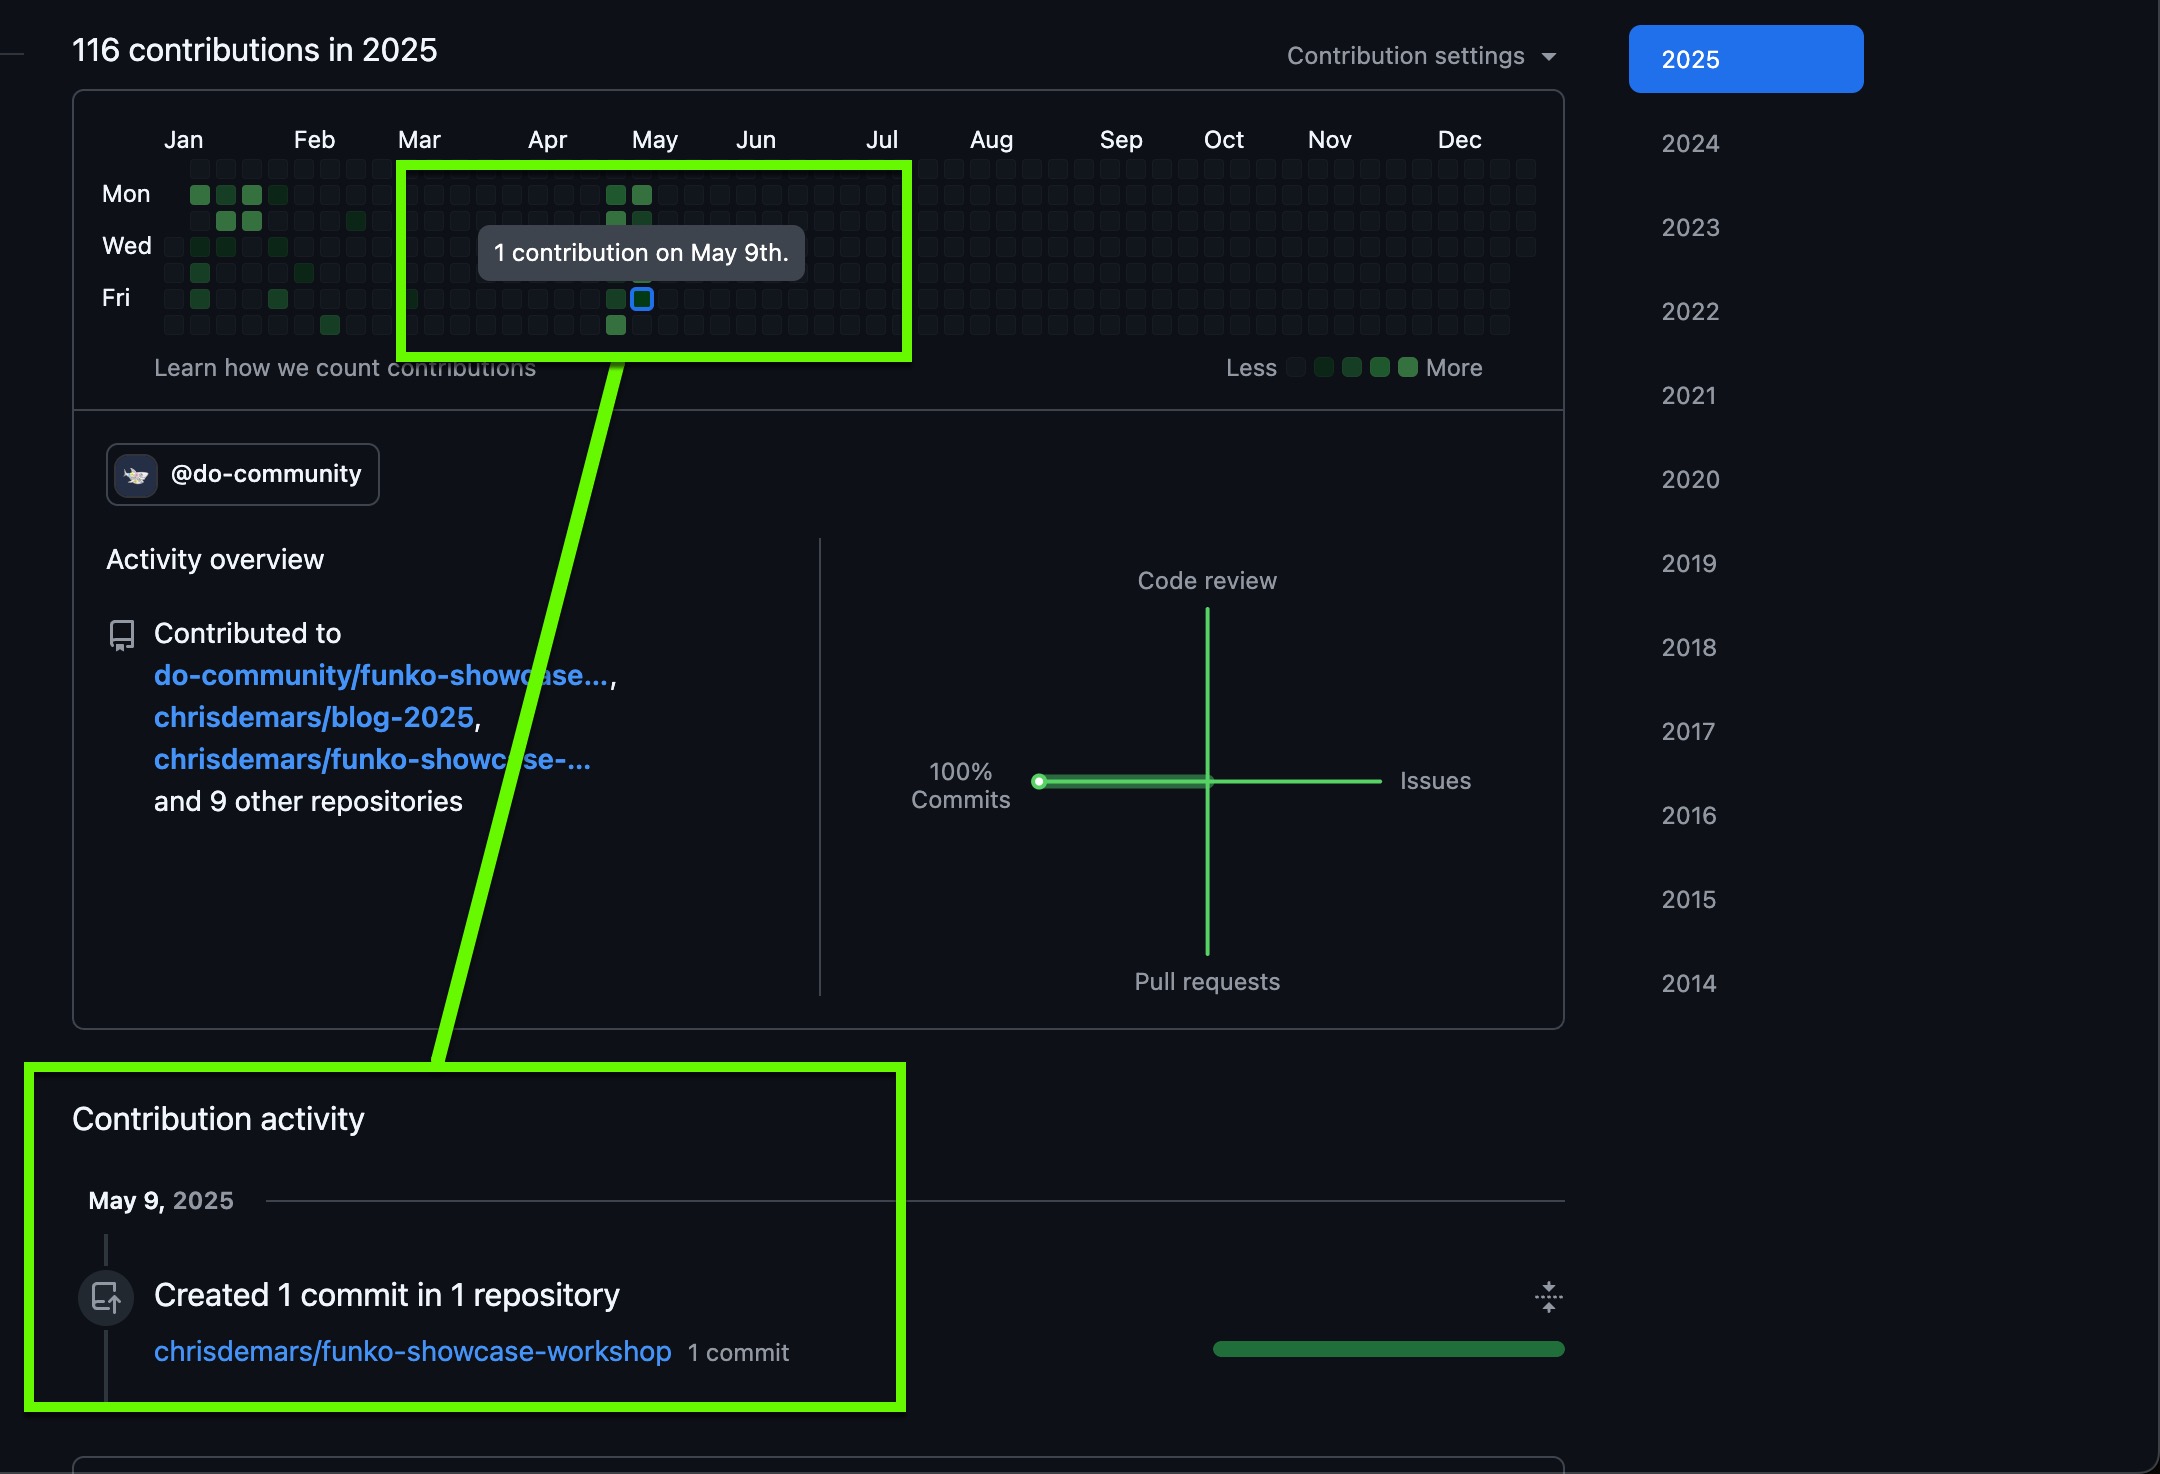Open chrisdemars/funko-showcase link in Activity overview

pos(372,759)
